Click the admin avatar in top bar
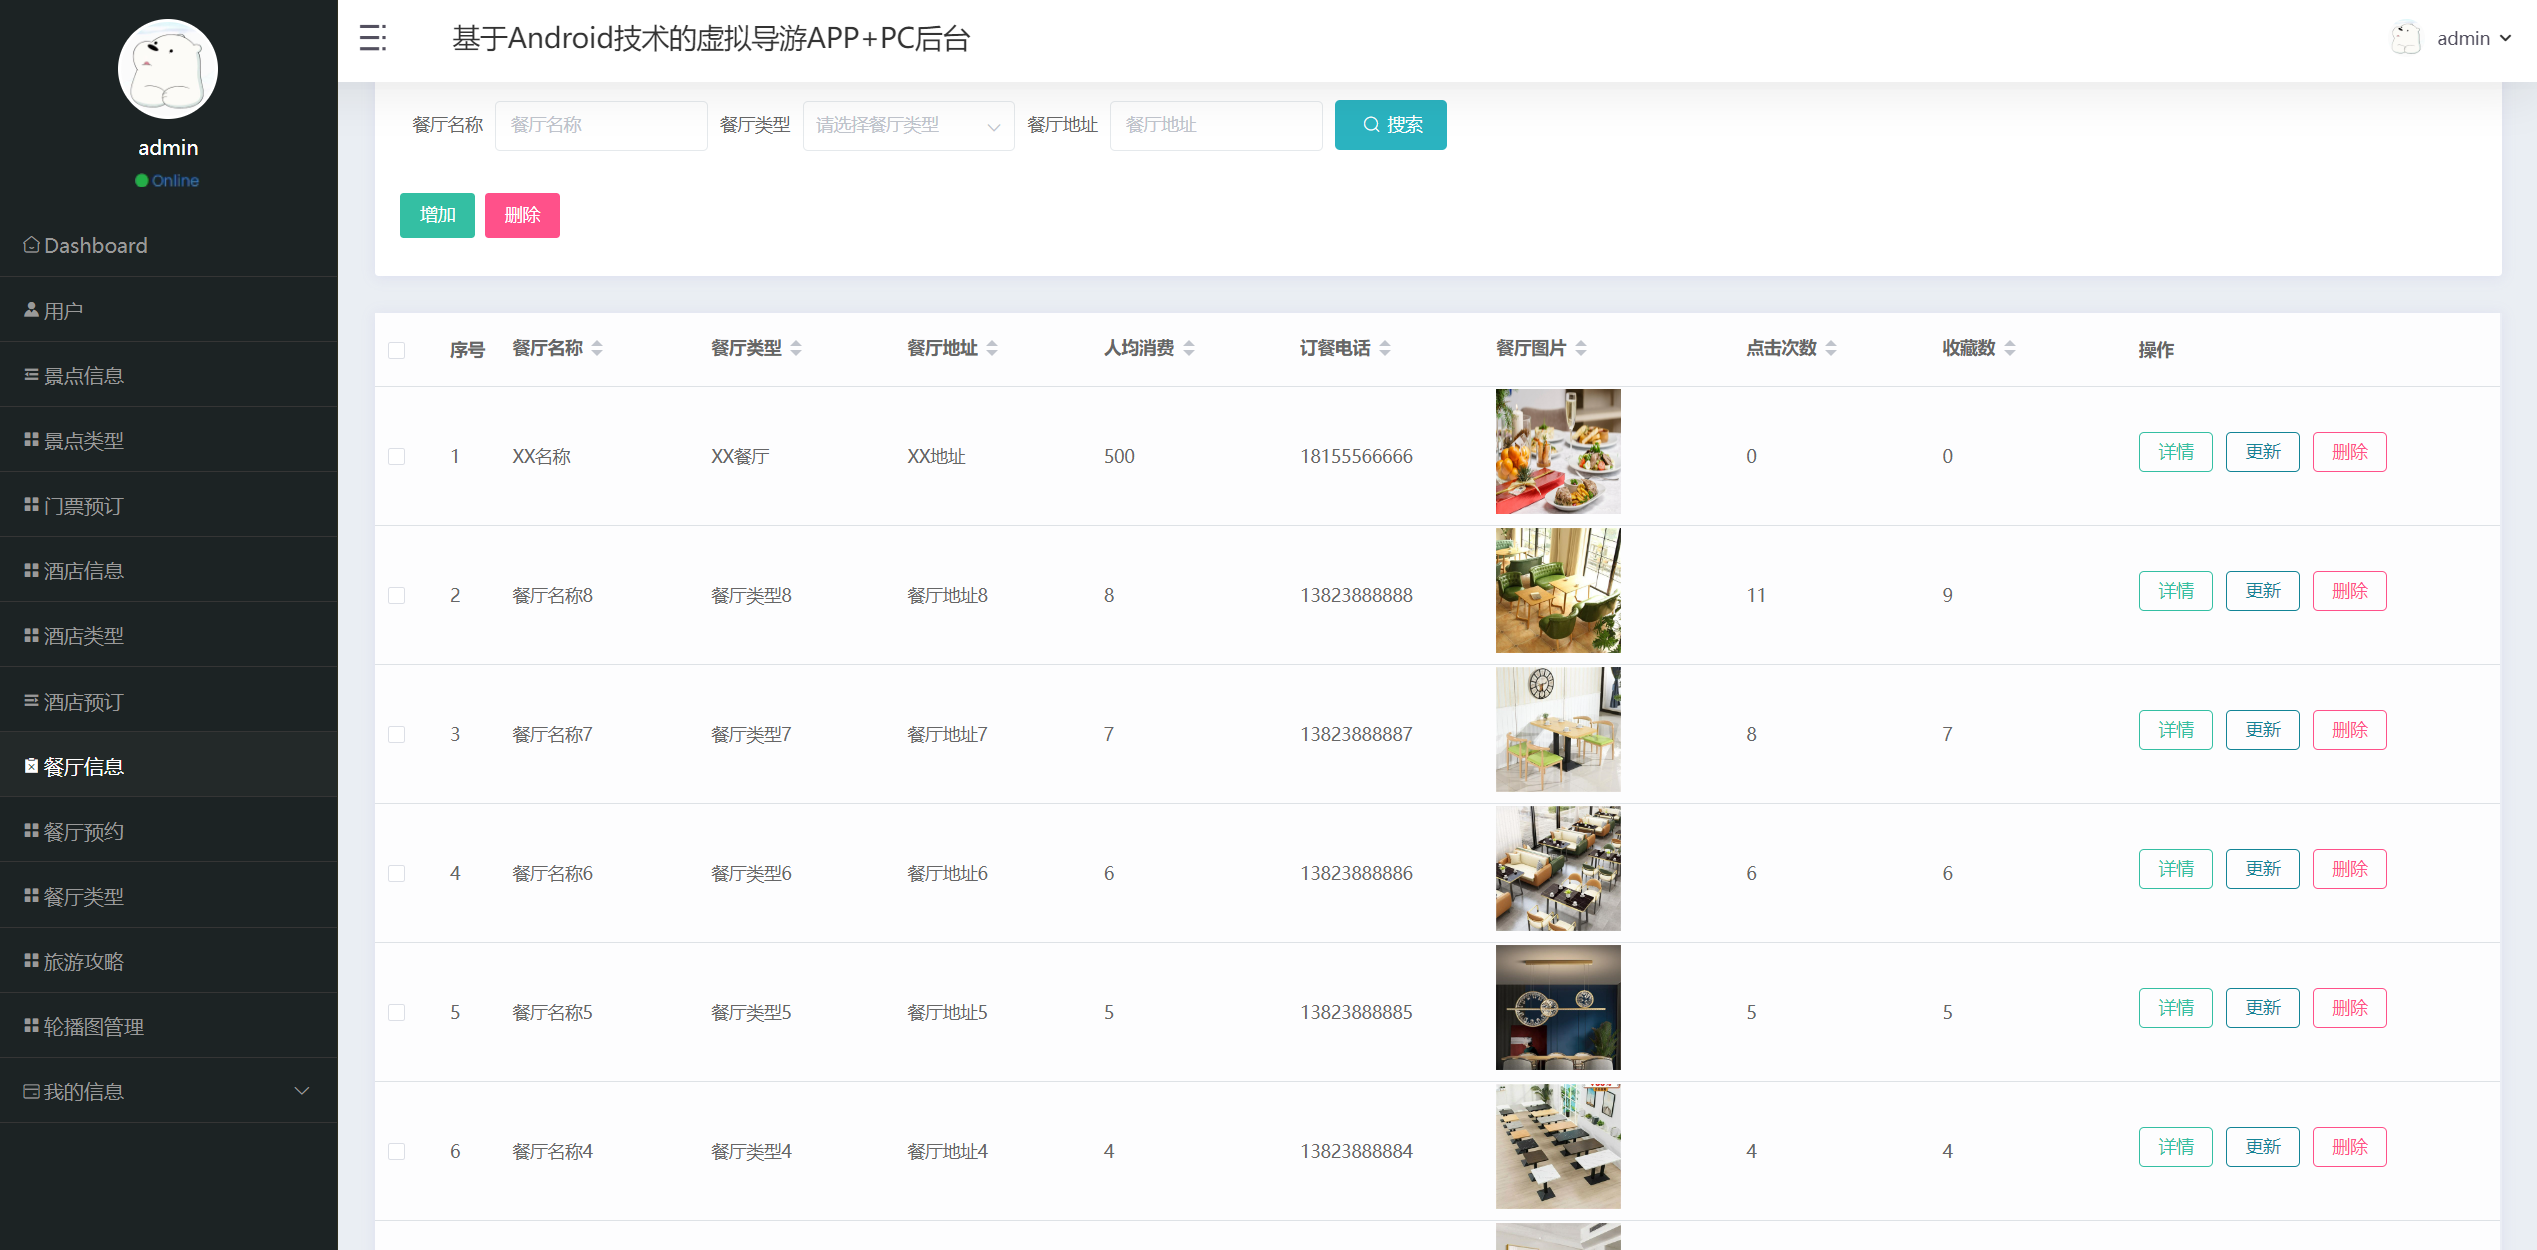 (2405, 39)
